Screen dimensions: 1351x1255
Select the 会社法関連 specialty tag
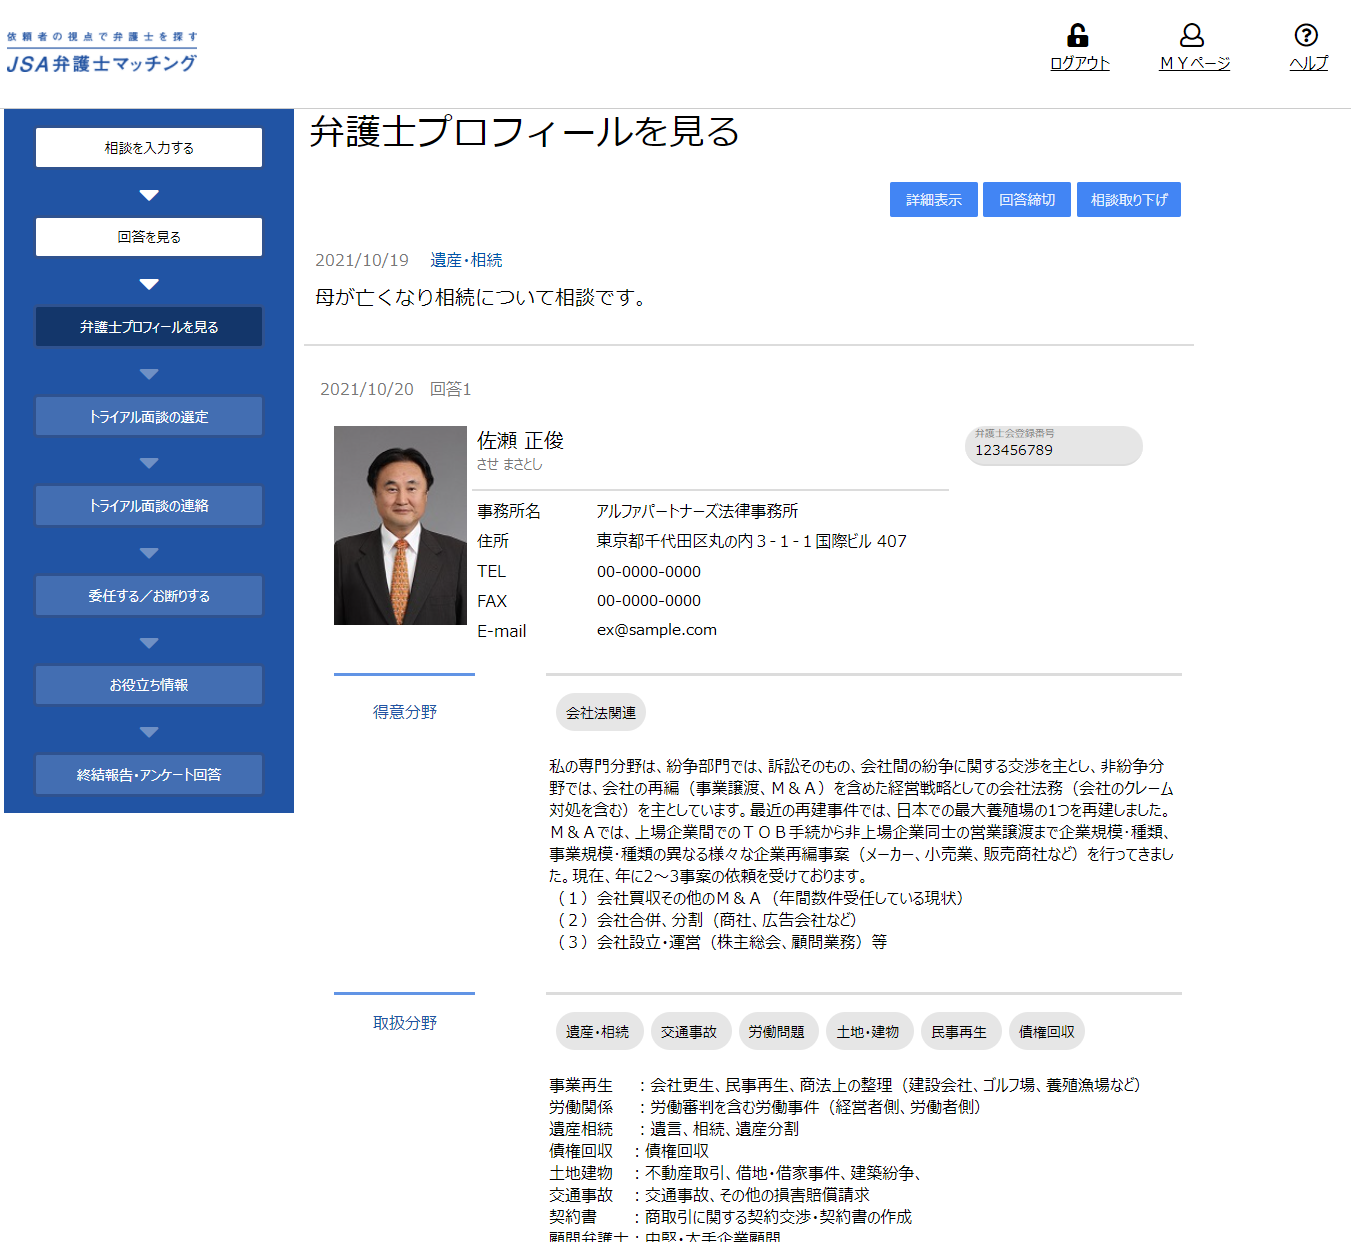601,712
